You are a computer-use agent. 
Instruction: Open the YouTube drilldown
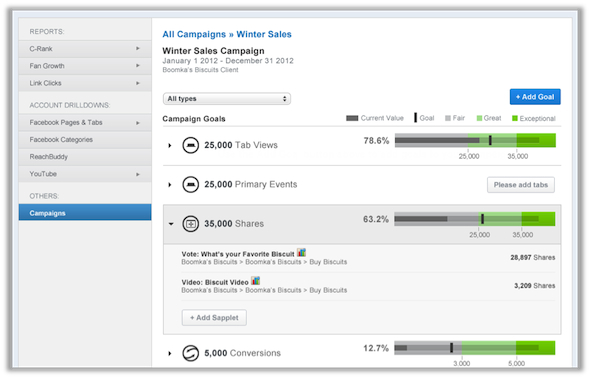pos(85,174)
